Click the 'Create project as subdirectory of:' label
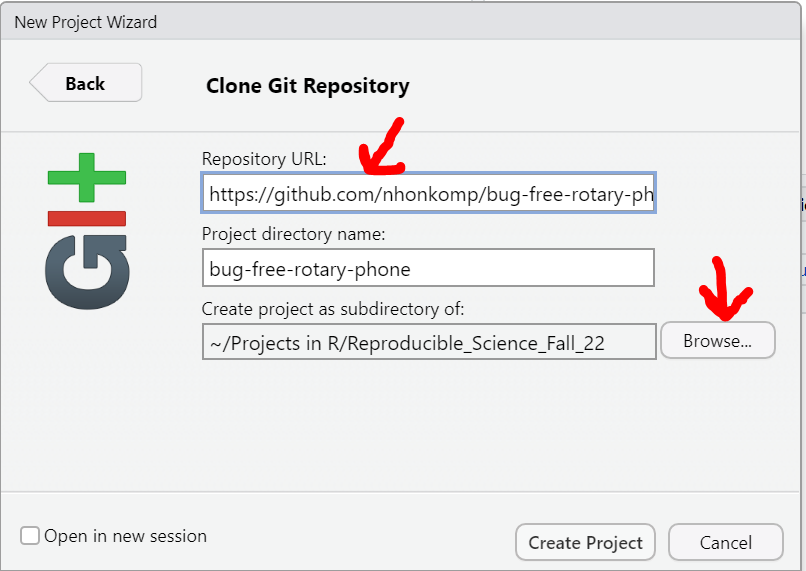Screen dimensions: 806x571 (x=333, y=309)
